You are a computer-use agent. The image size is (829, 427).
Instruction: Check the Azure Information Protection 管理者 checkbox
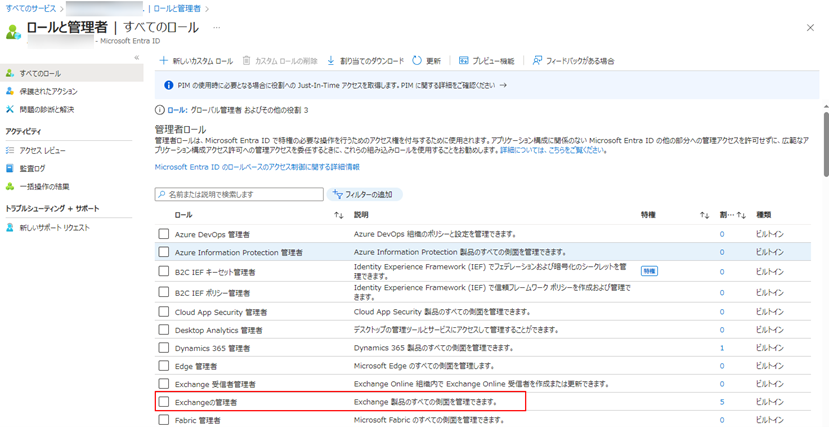(x=164, y=252)
